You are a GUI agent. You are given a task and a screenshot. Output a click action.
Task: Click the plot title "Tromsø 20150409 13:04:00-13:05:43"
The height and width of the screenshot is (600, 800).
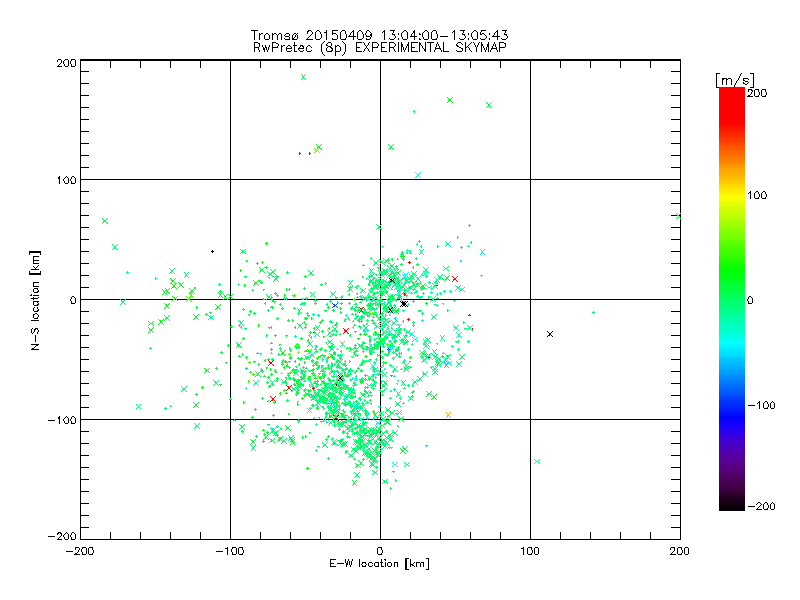point(379,35)
